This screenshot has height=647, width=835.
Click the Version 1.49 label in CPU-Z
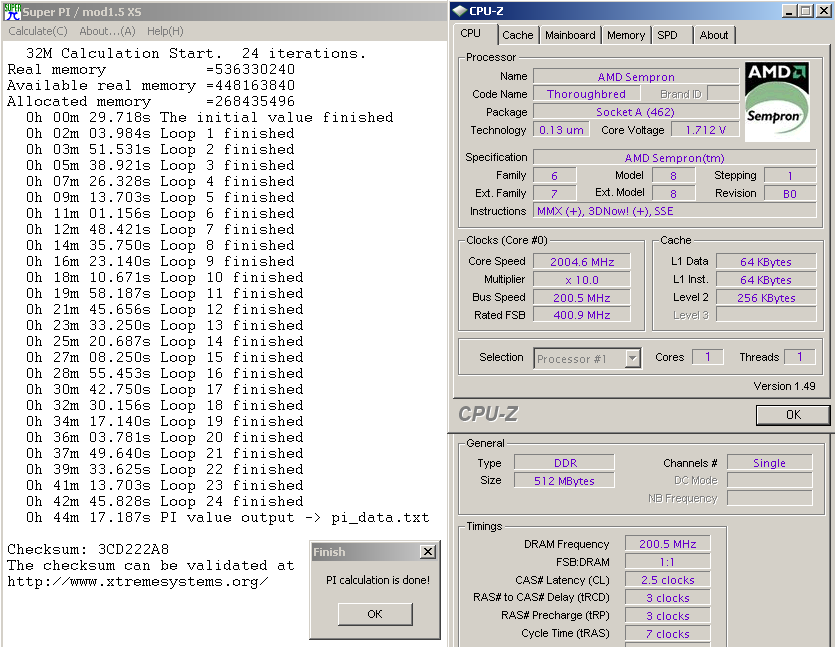click(x=784, y=386)
